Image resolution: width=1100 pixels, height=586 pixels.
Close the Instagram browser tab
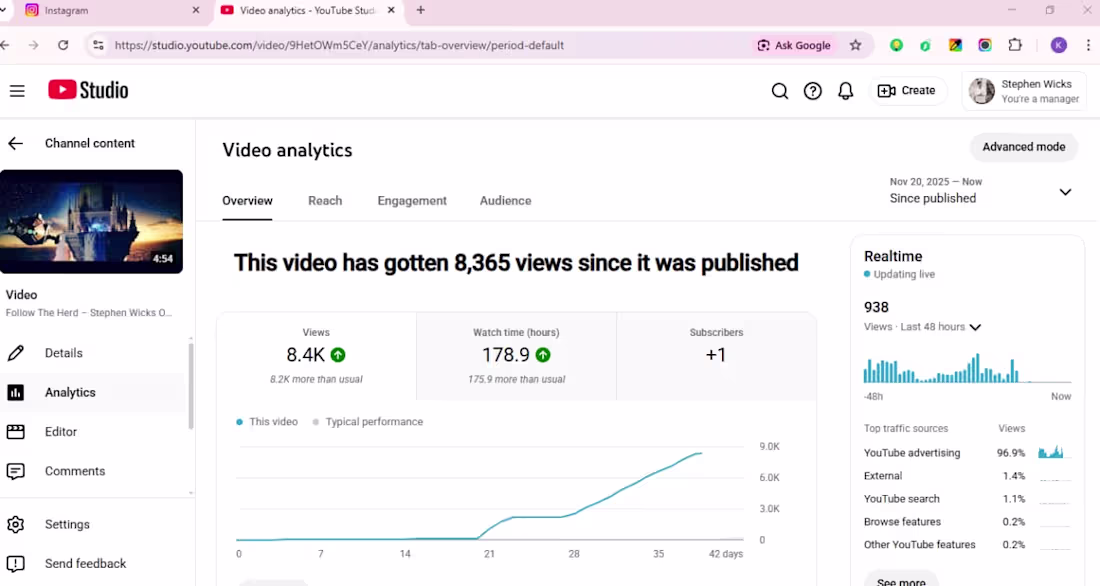[196, 11]
